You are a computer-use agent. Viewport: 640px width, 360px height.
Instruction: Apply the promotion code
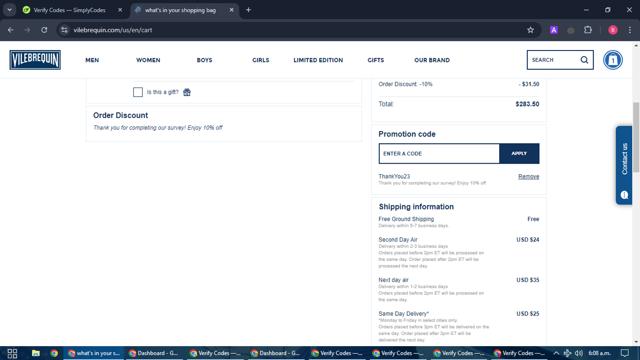[x=519, y=153]
